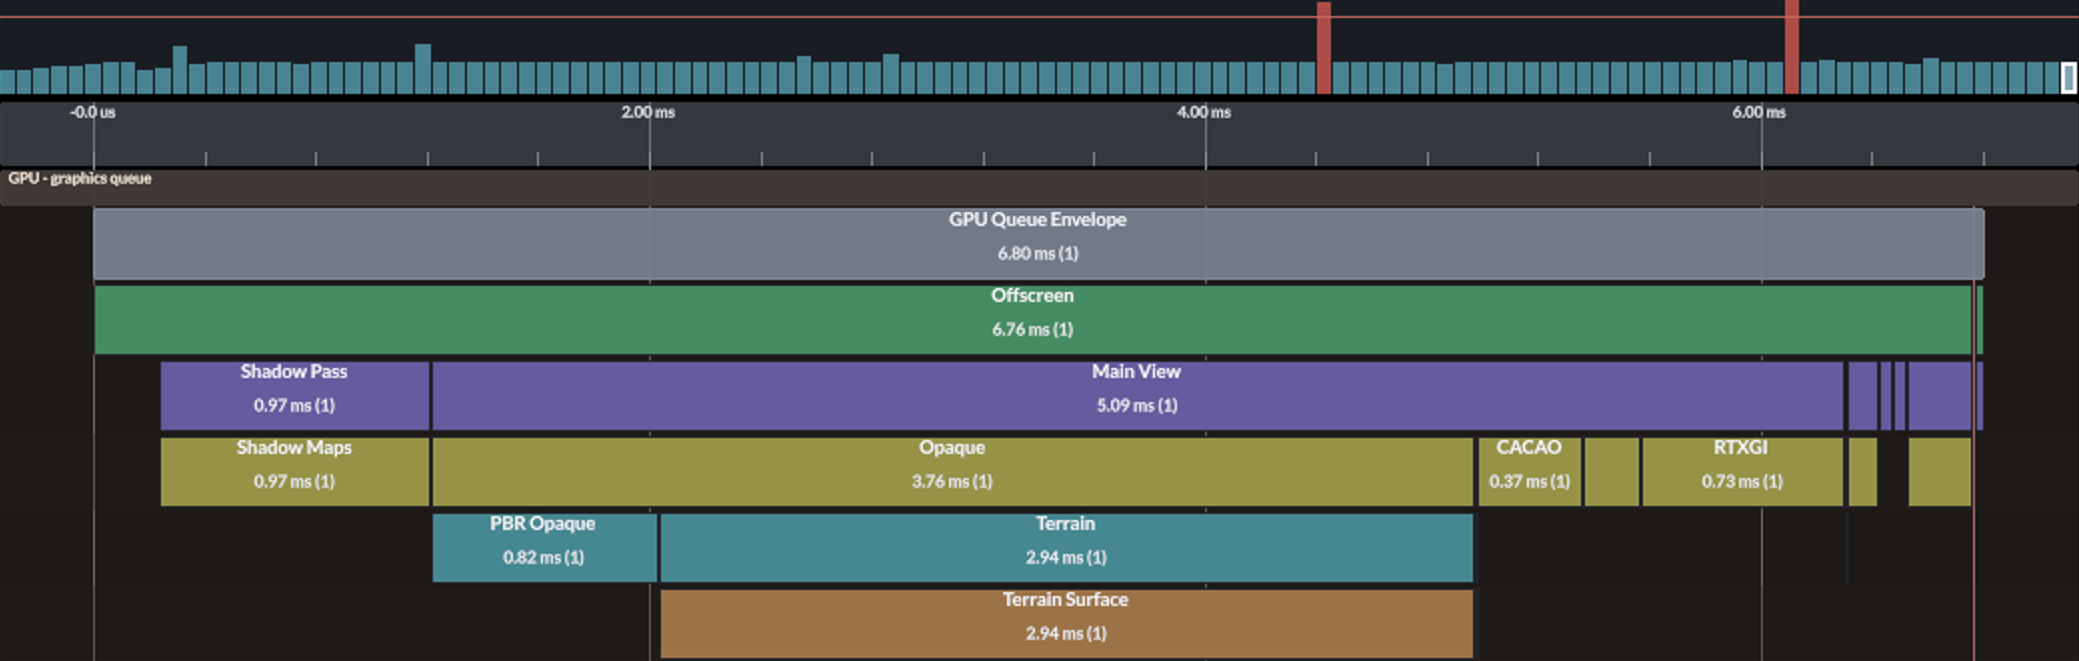Viewport: 2079px width, 661px height.
Task: Click the PBR Opaque 0.82 ms block
Action: click(544, 548)
